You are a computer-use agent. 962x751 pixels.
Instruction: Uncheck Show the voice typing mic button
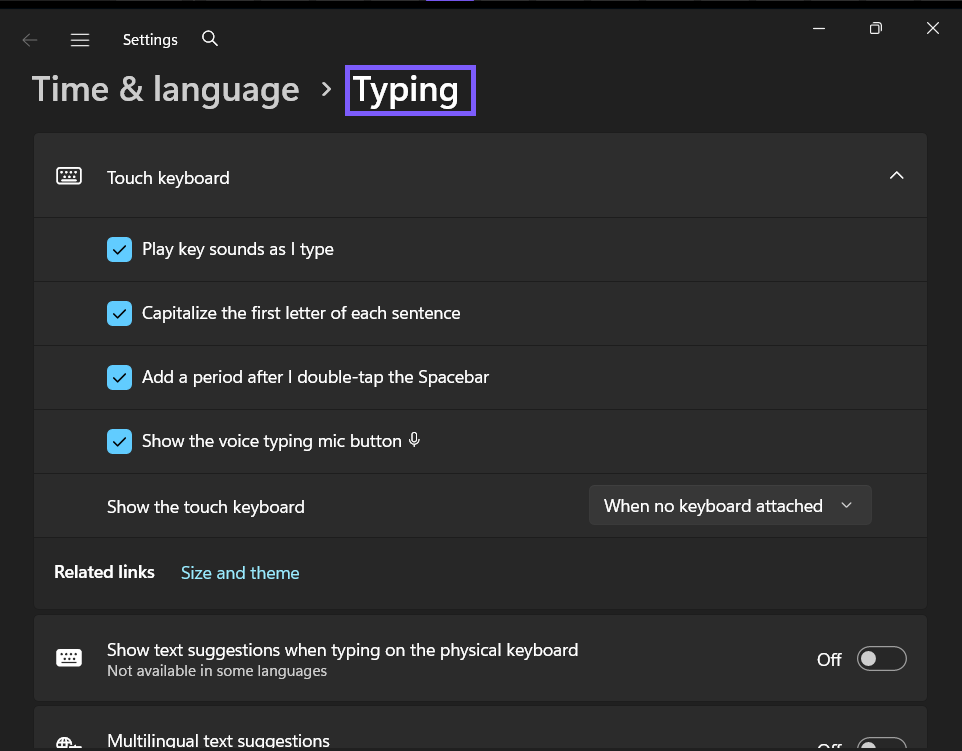[x=119, y=441]
